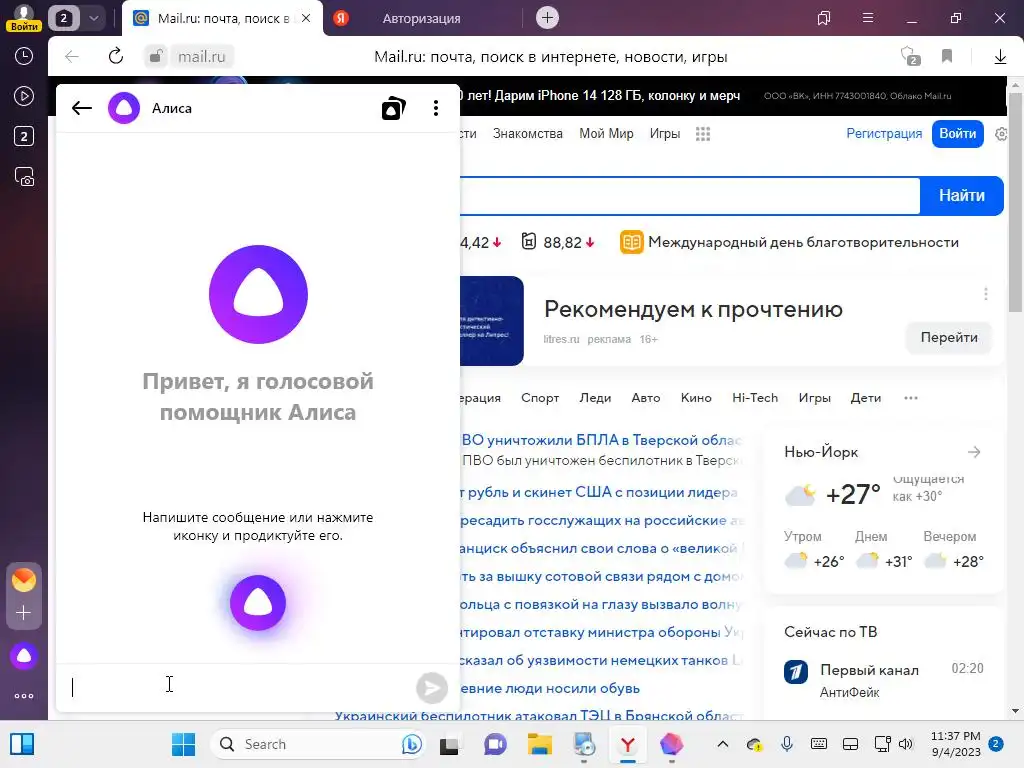Click the Найти search button
This screenshot has width=1024, height=768.
coord(961,195)
